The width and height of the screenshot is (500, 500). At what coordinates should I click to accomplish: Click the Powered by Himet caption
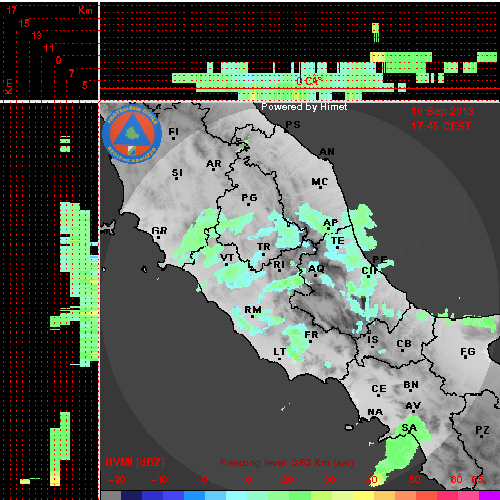304,107
